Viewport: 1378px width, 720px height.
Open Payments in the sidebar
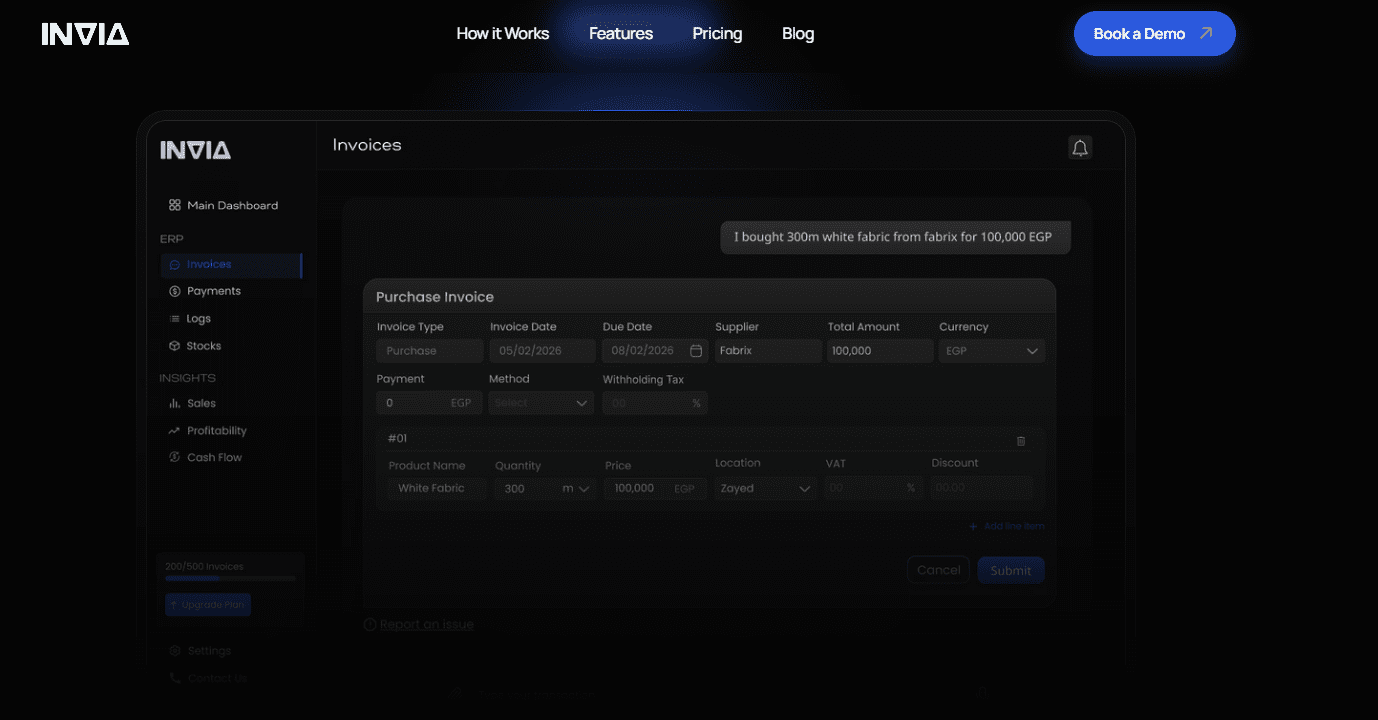(x=213, y=291)
